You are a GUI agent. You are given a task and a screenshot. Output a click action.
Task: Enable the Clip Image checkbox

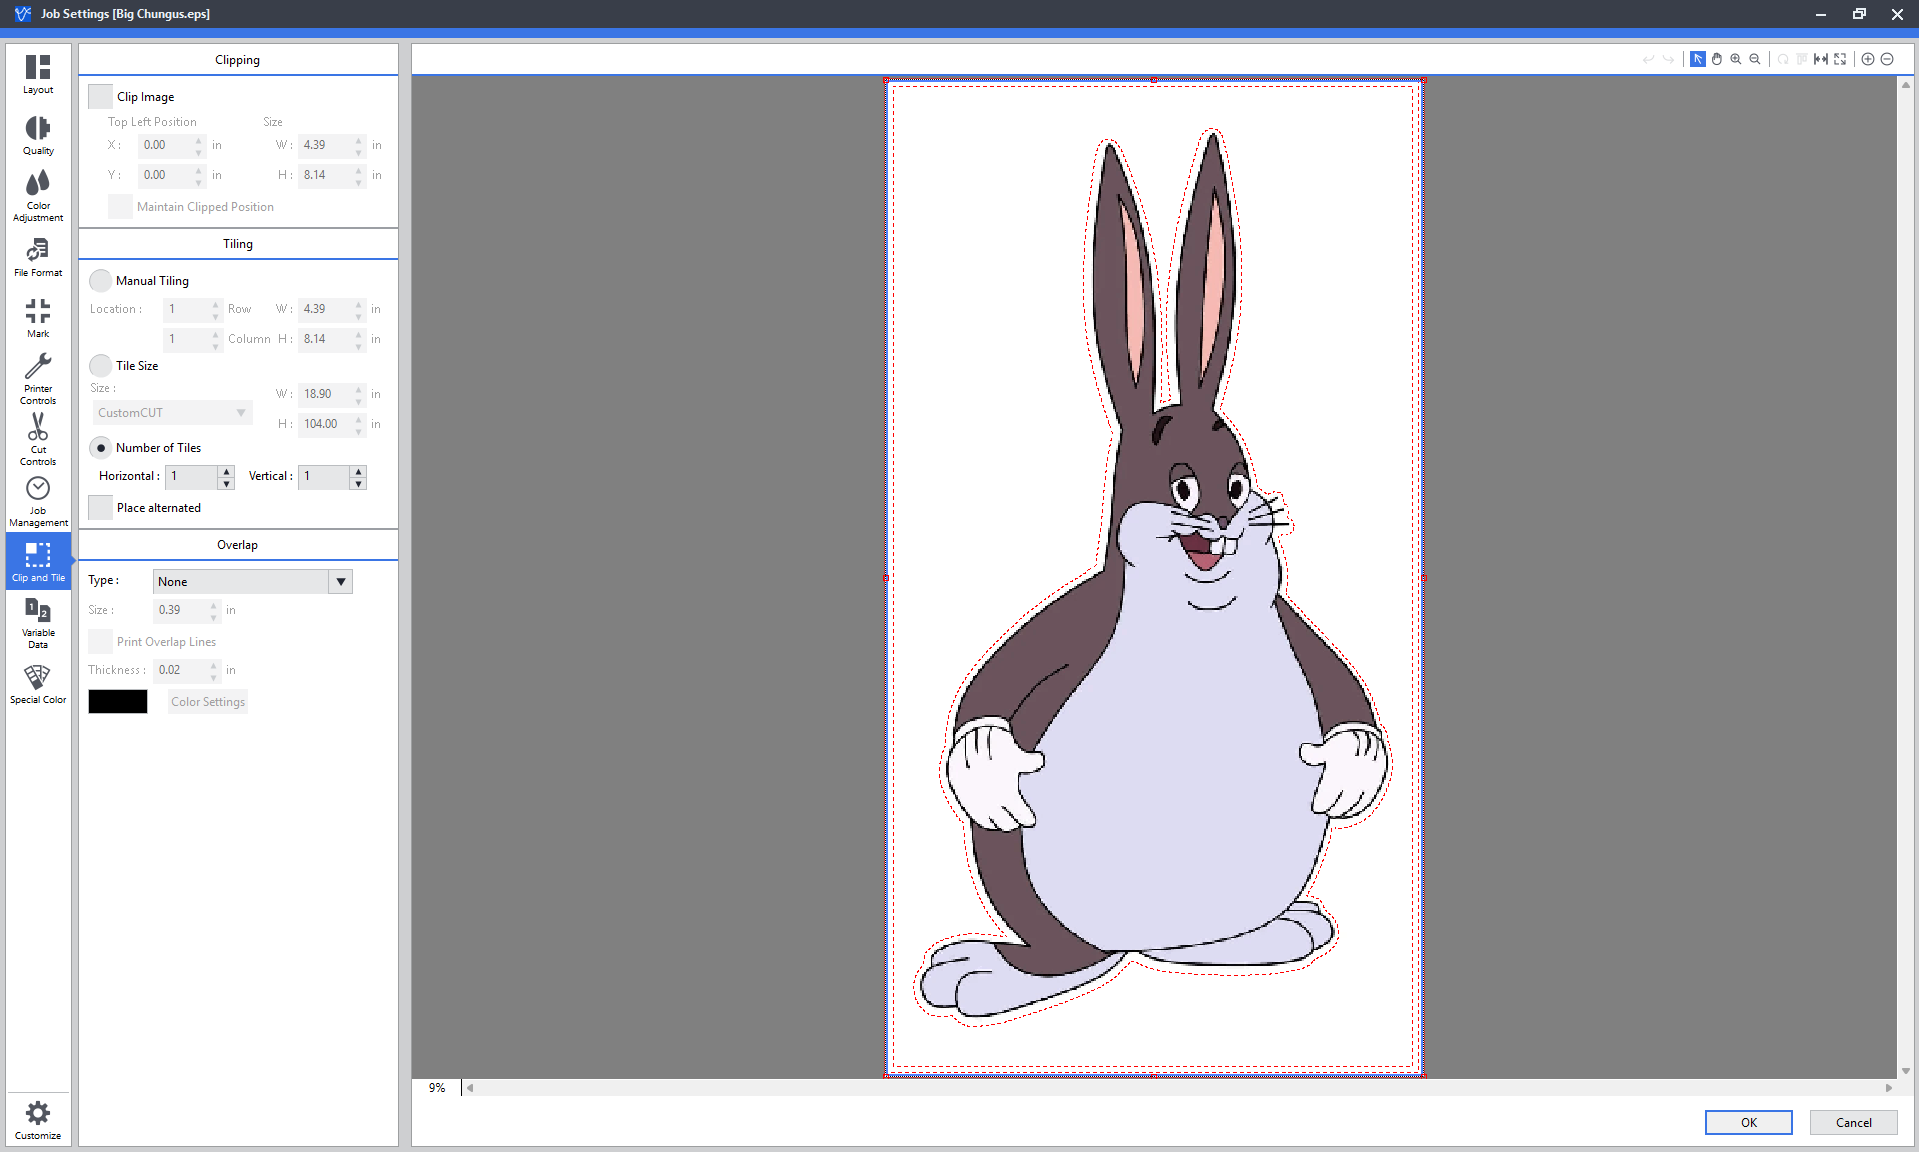[x=100, y=97]
